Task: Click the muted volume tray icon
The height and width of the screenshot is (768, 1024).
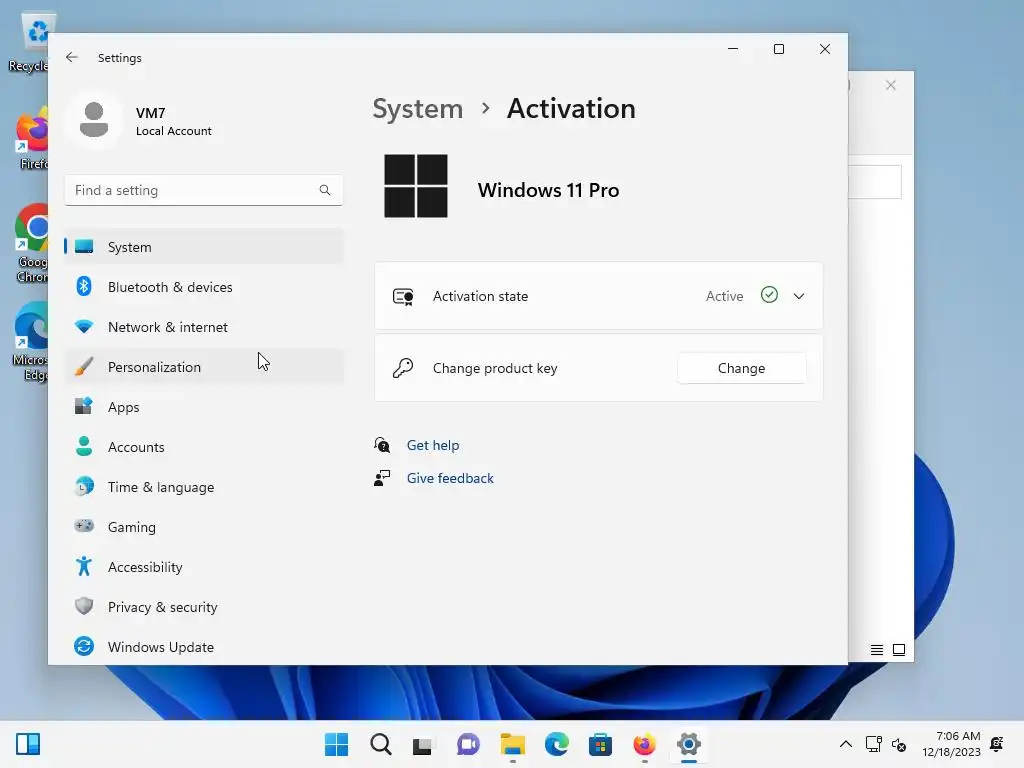Action: (899, 744)
